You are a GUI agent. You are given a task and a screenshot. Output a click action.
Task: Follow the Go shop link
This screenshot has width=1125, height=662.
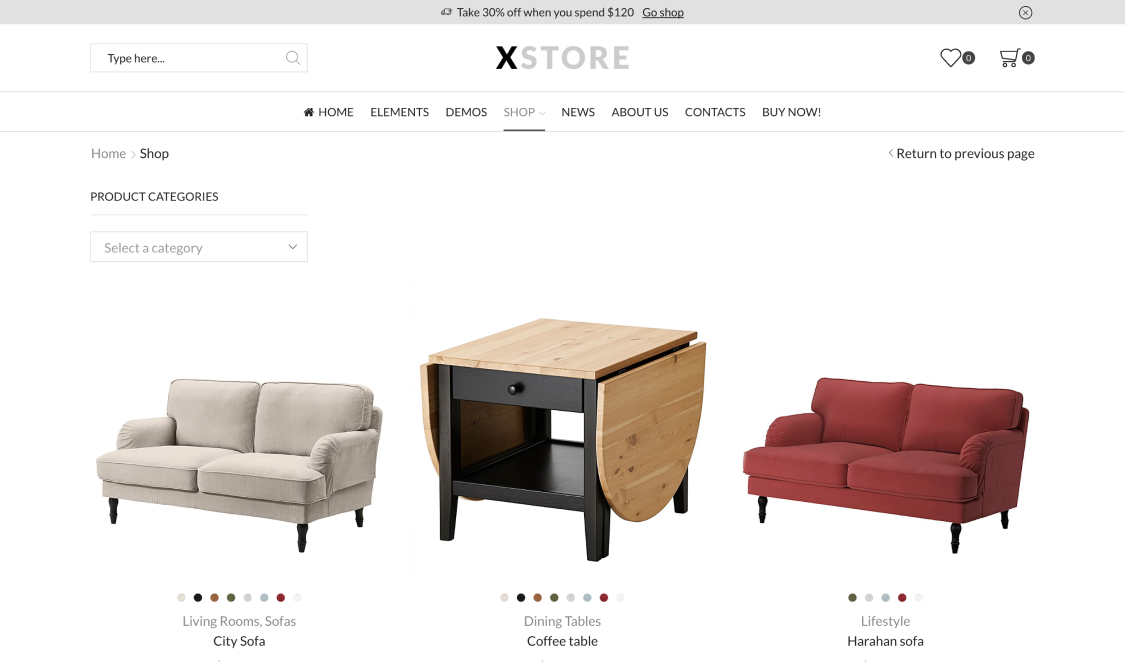[x=663, y=12]
